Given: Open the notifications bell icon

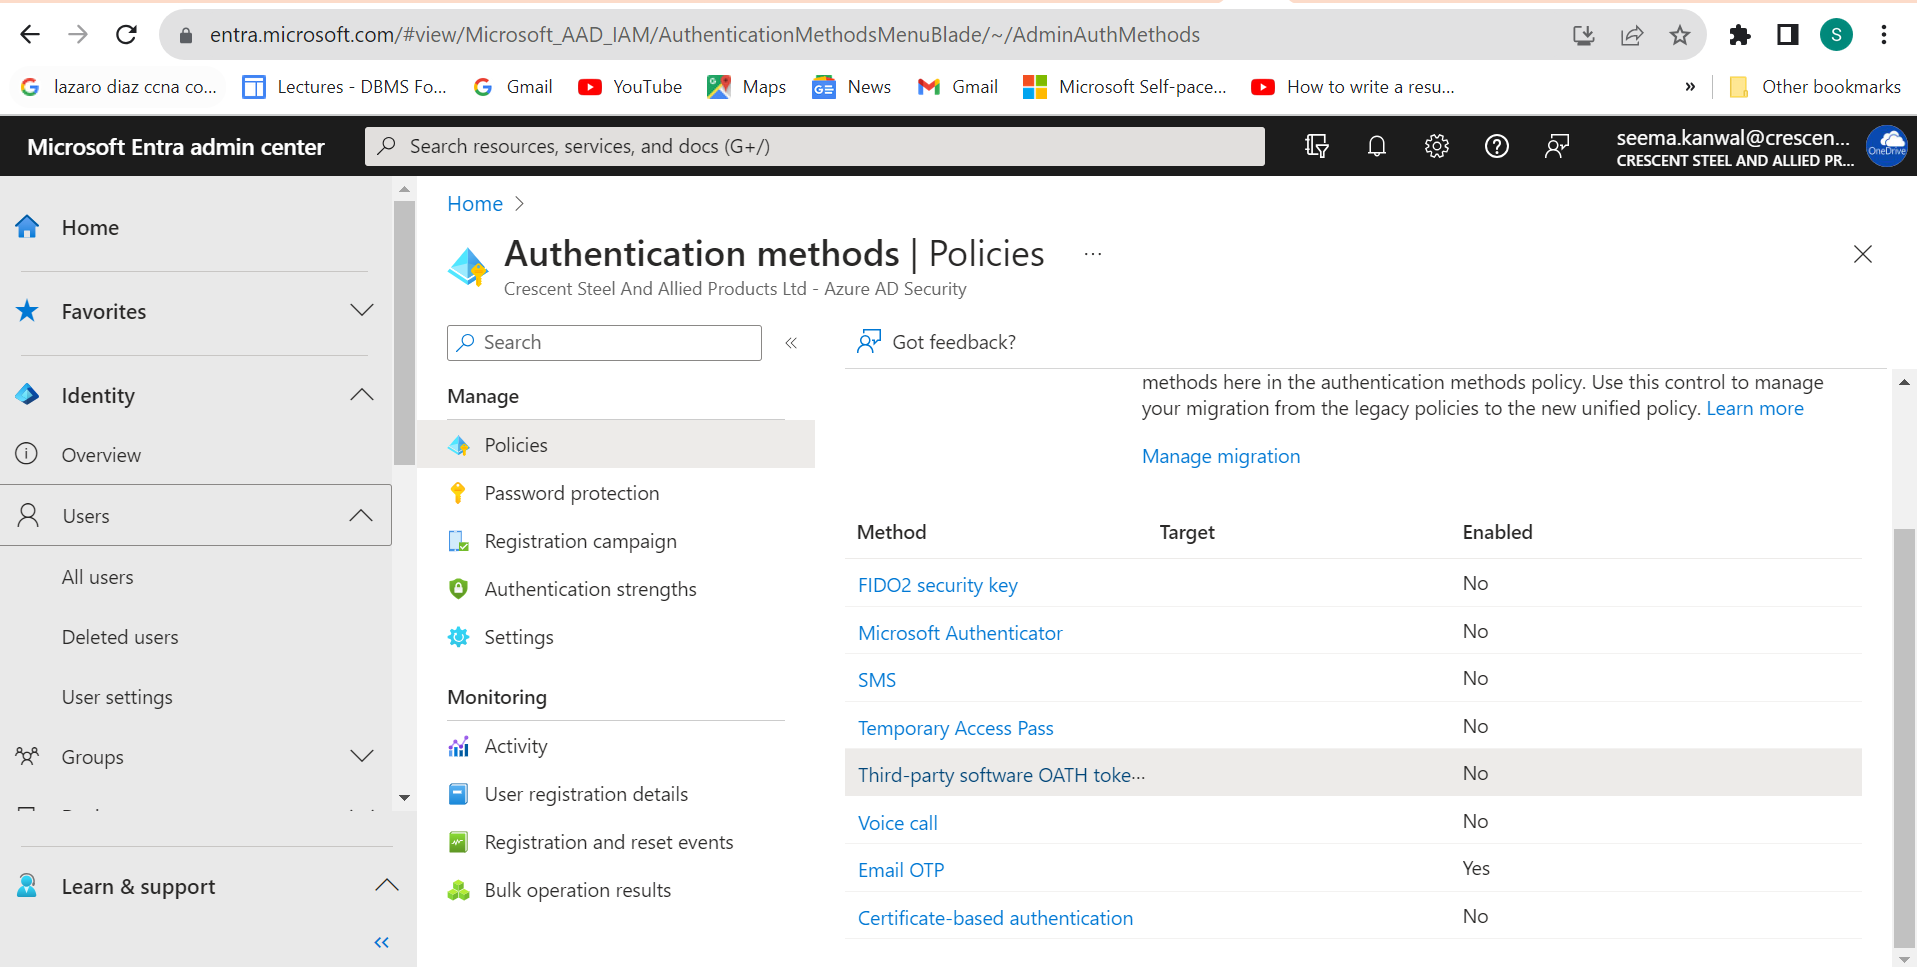Looking at the screenshot, I should tap(1377, 147).
